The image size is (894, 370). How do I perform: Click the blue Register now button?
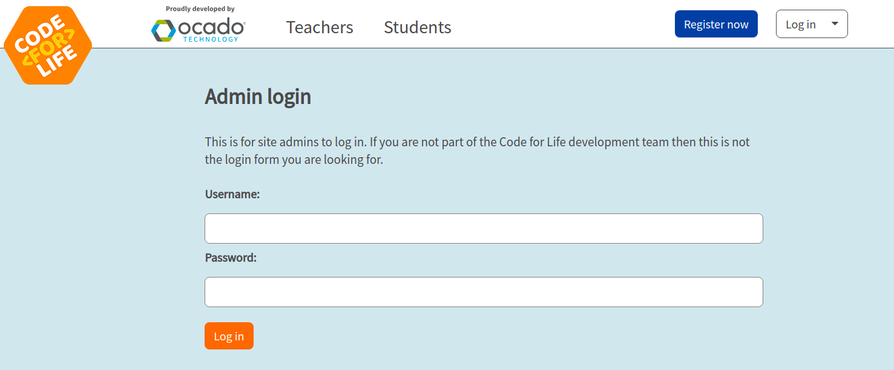click(716, 24)
